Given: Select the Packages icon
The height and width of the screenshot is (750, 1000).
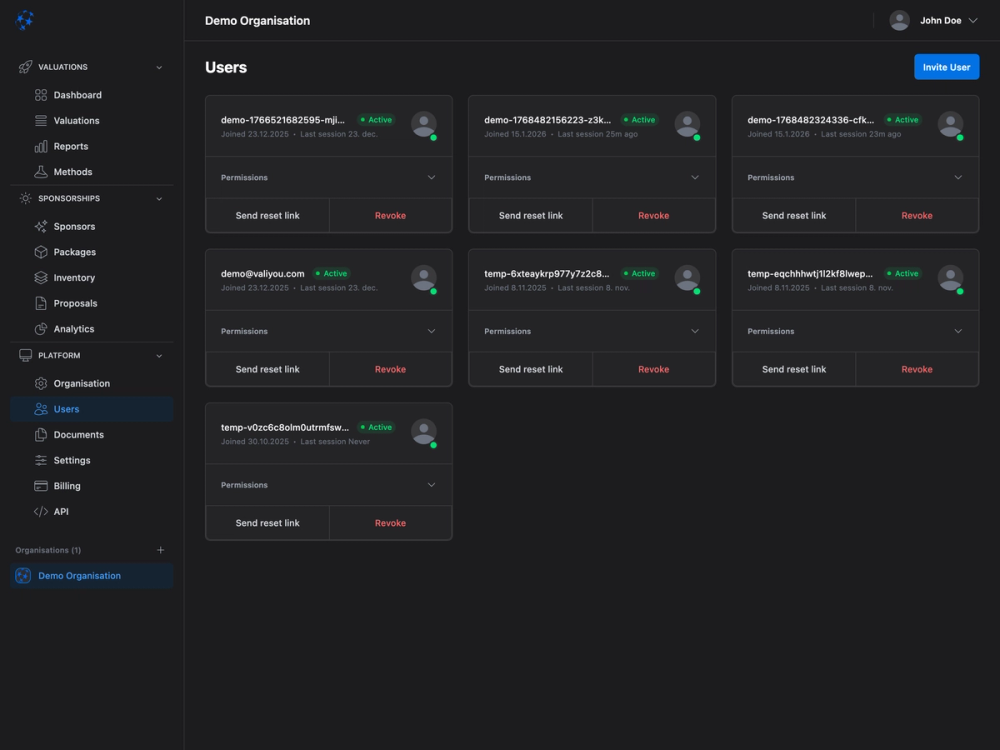Looking at the screenshot, I should 39,252.
